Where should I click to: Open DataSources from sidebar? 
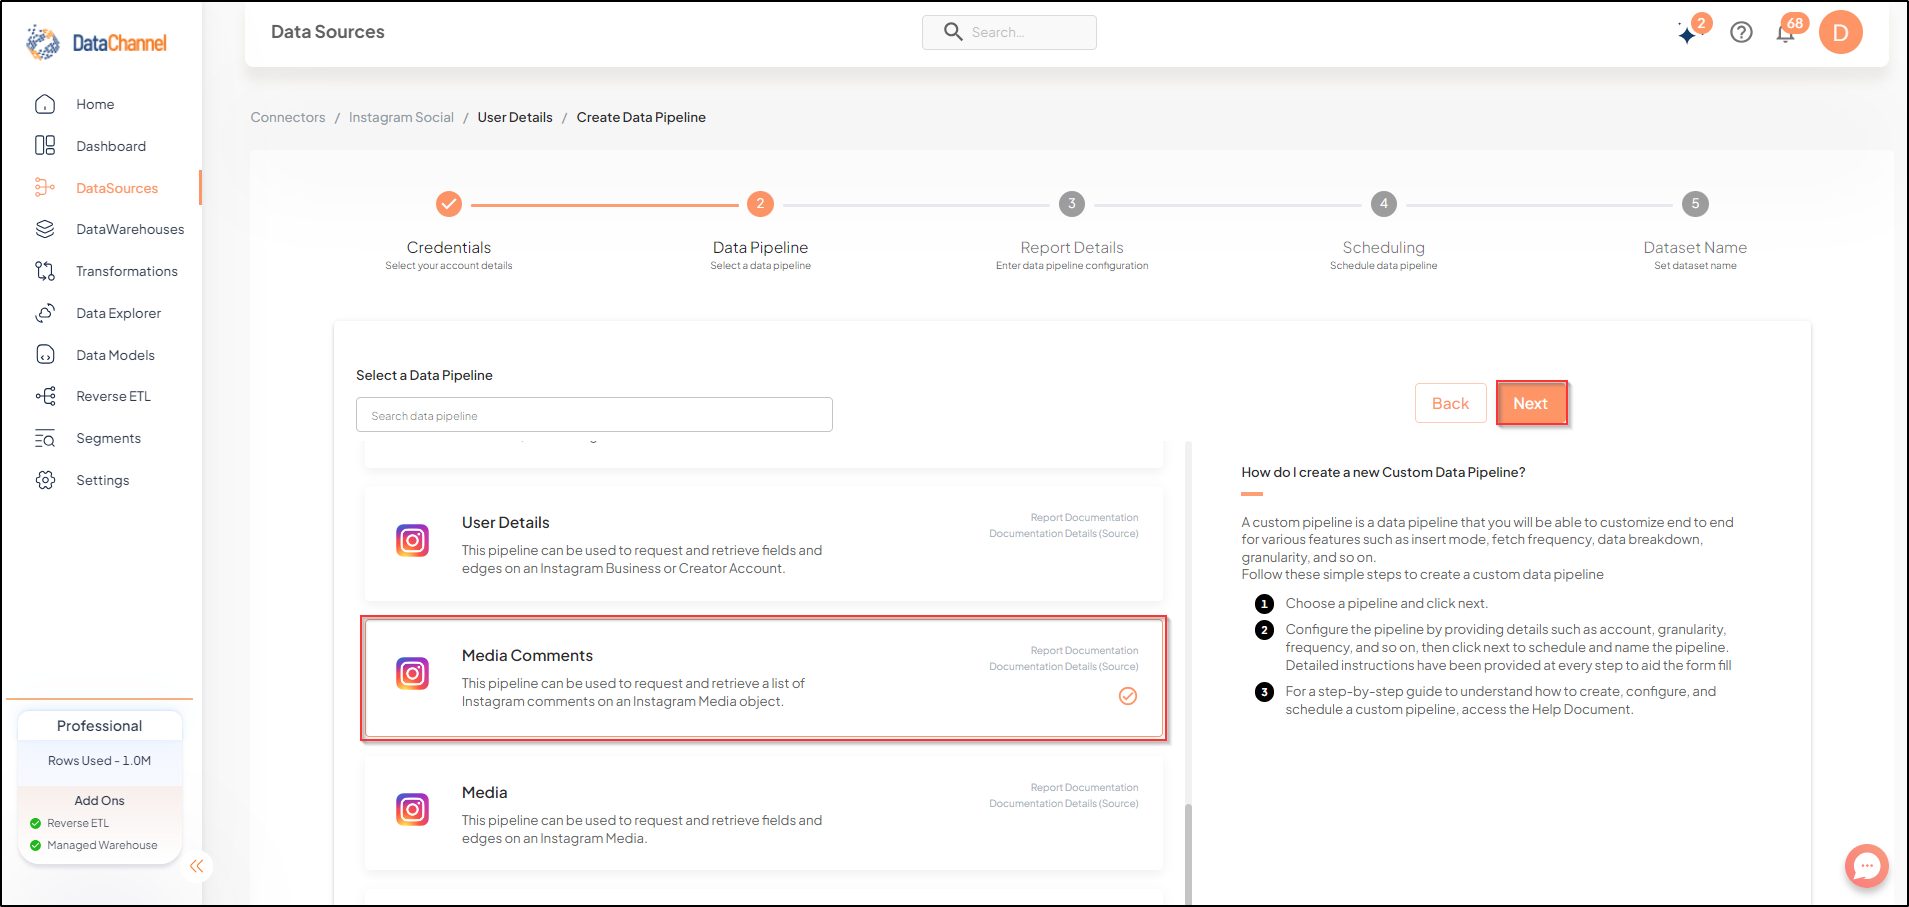117,188
